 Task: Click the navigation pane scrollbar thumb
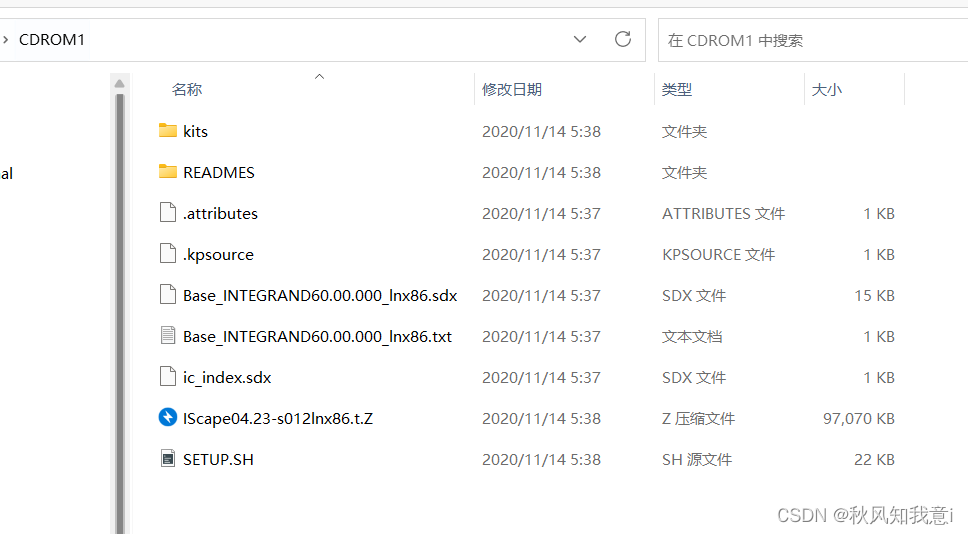(120, 314)
